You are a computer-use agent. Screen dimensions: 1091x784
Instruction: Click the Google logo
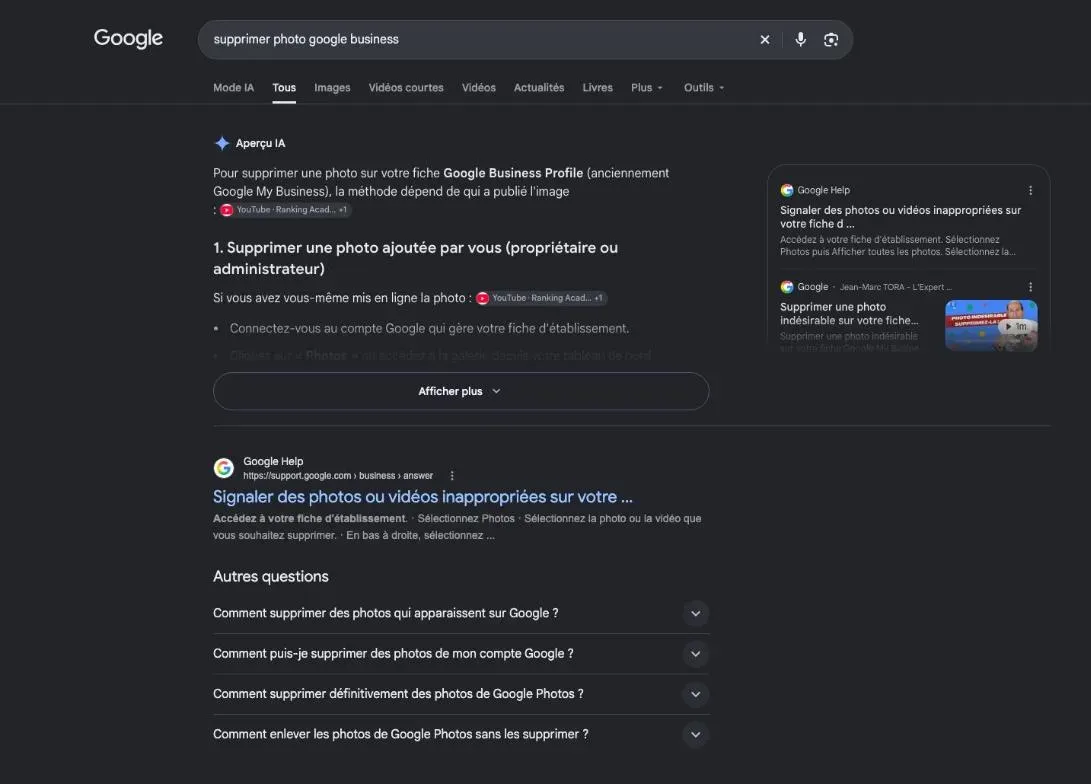point(128,38)
